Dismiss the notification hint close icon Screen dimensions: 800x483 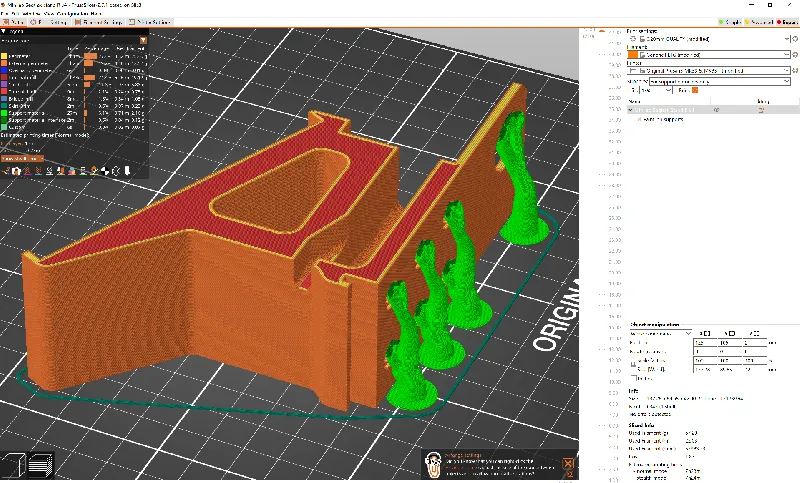[x=568, y=463]
